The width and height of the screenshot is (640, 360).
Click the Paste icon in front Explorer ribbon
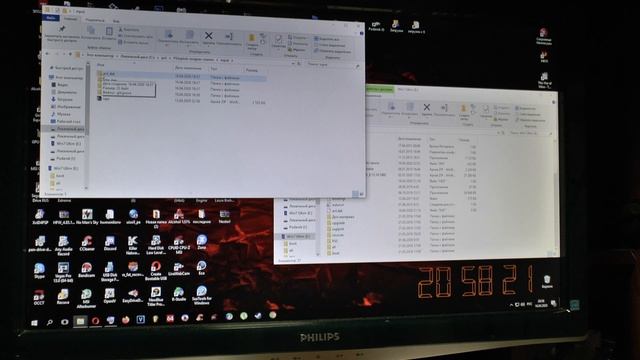(x=109, y=31)
